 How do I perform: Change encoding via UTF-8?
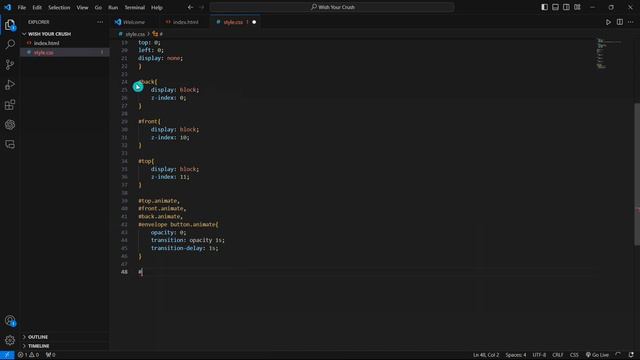539,355
